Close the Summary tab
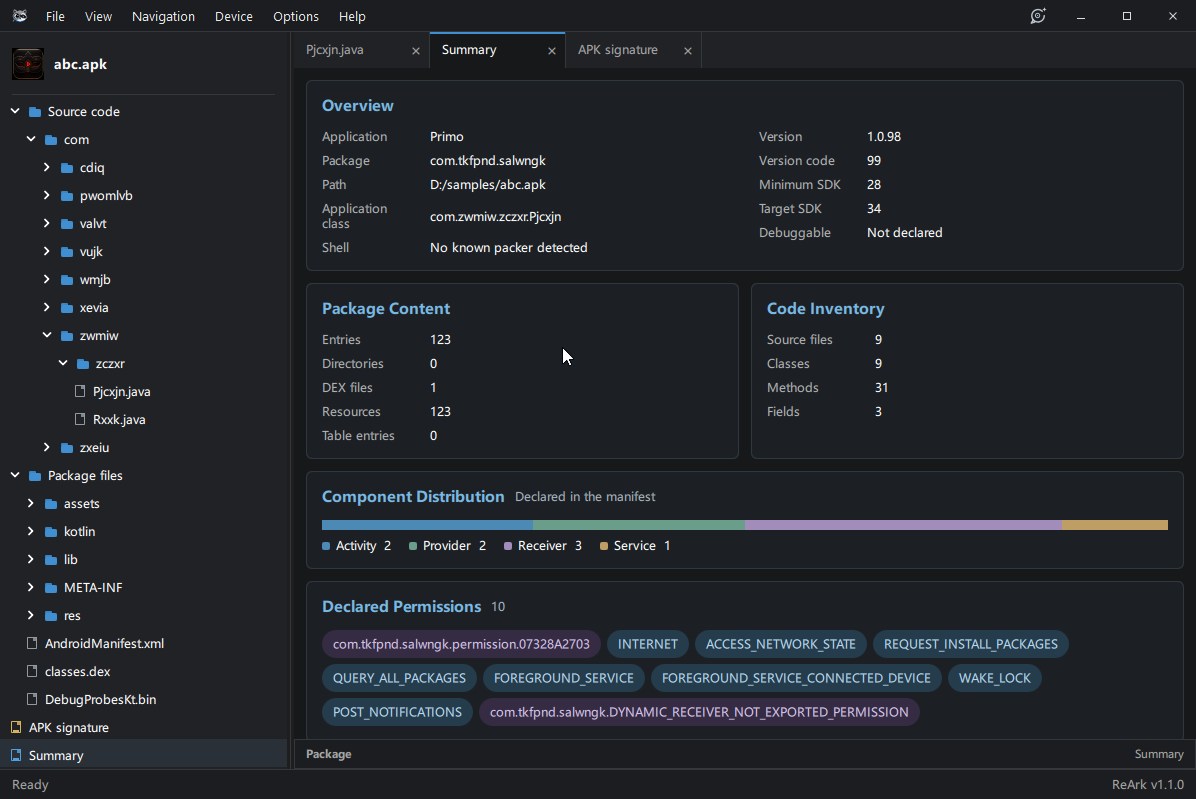The image size is (1196, 799). [x=551, y=51]
